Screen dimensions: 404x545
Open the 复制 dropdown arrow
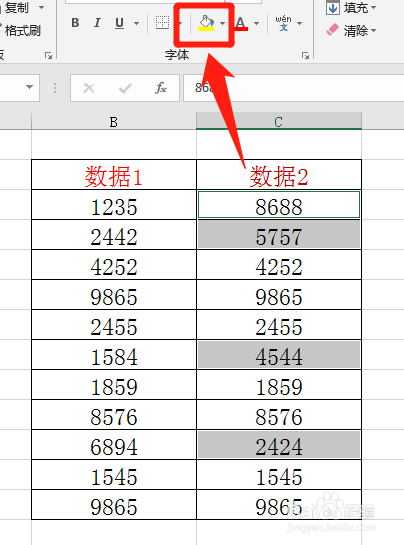click(41, 8)
